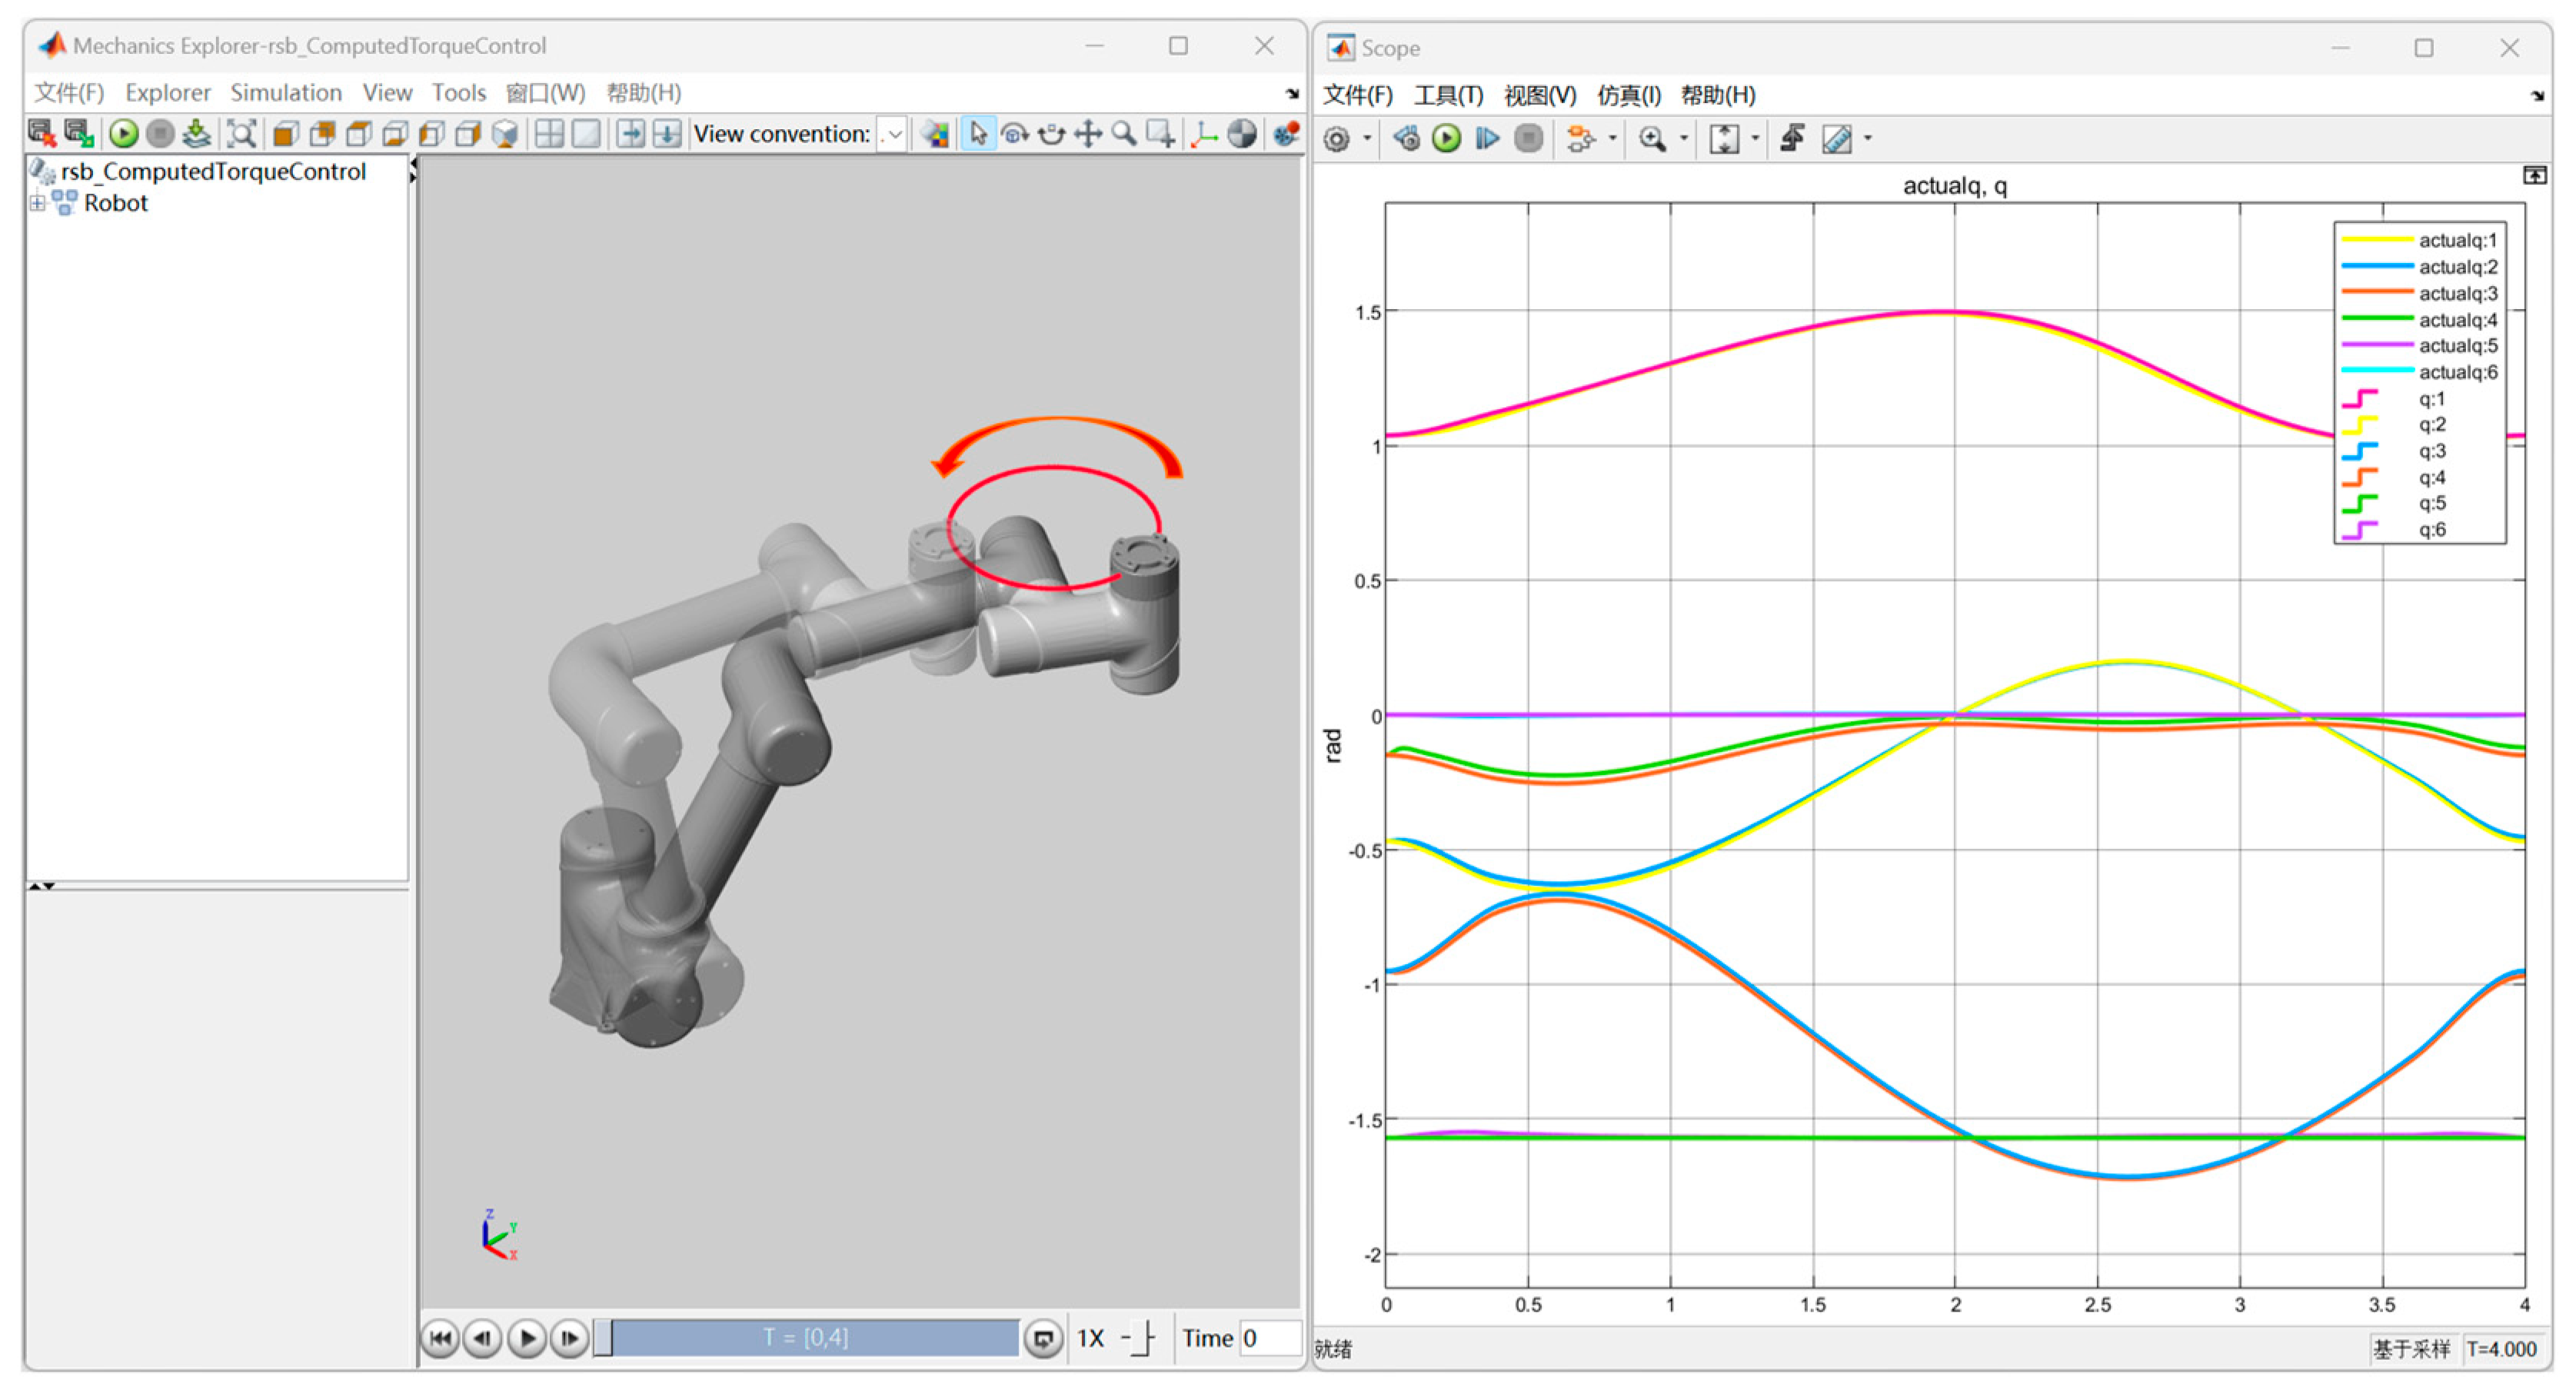
Task: Click the Fit to View icon
Action: (241, 134)
